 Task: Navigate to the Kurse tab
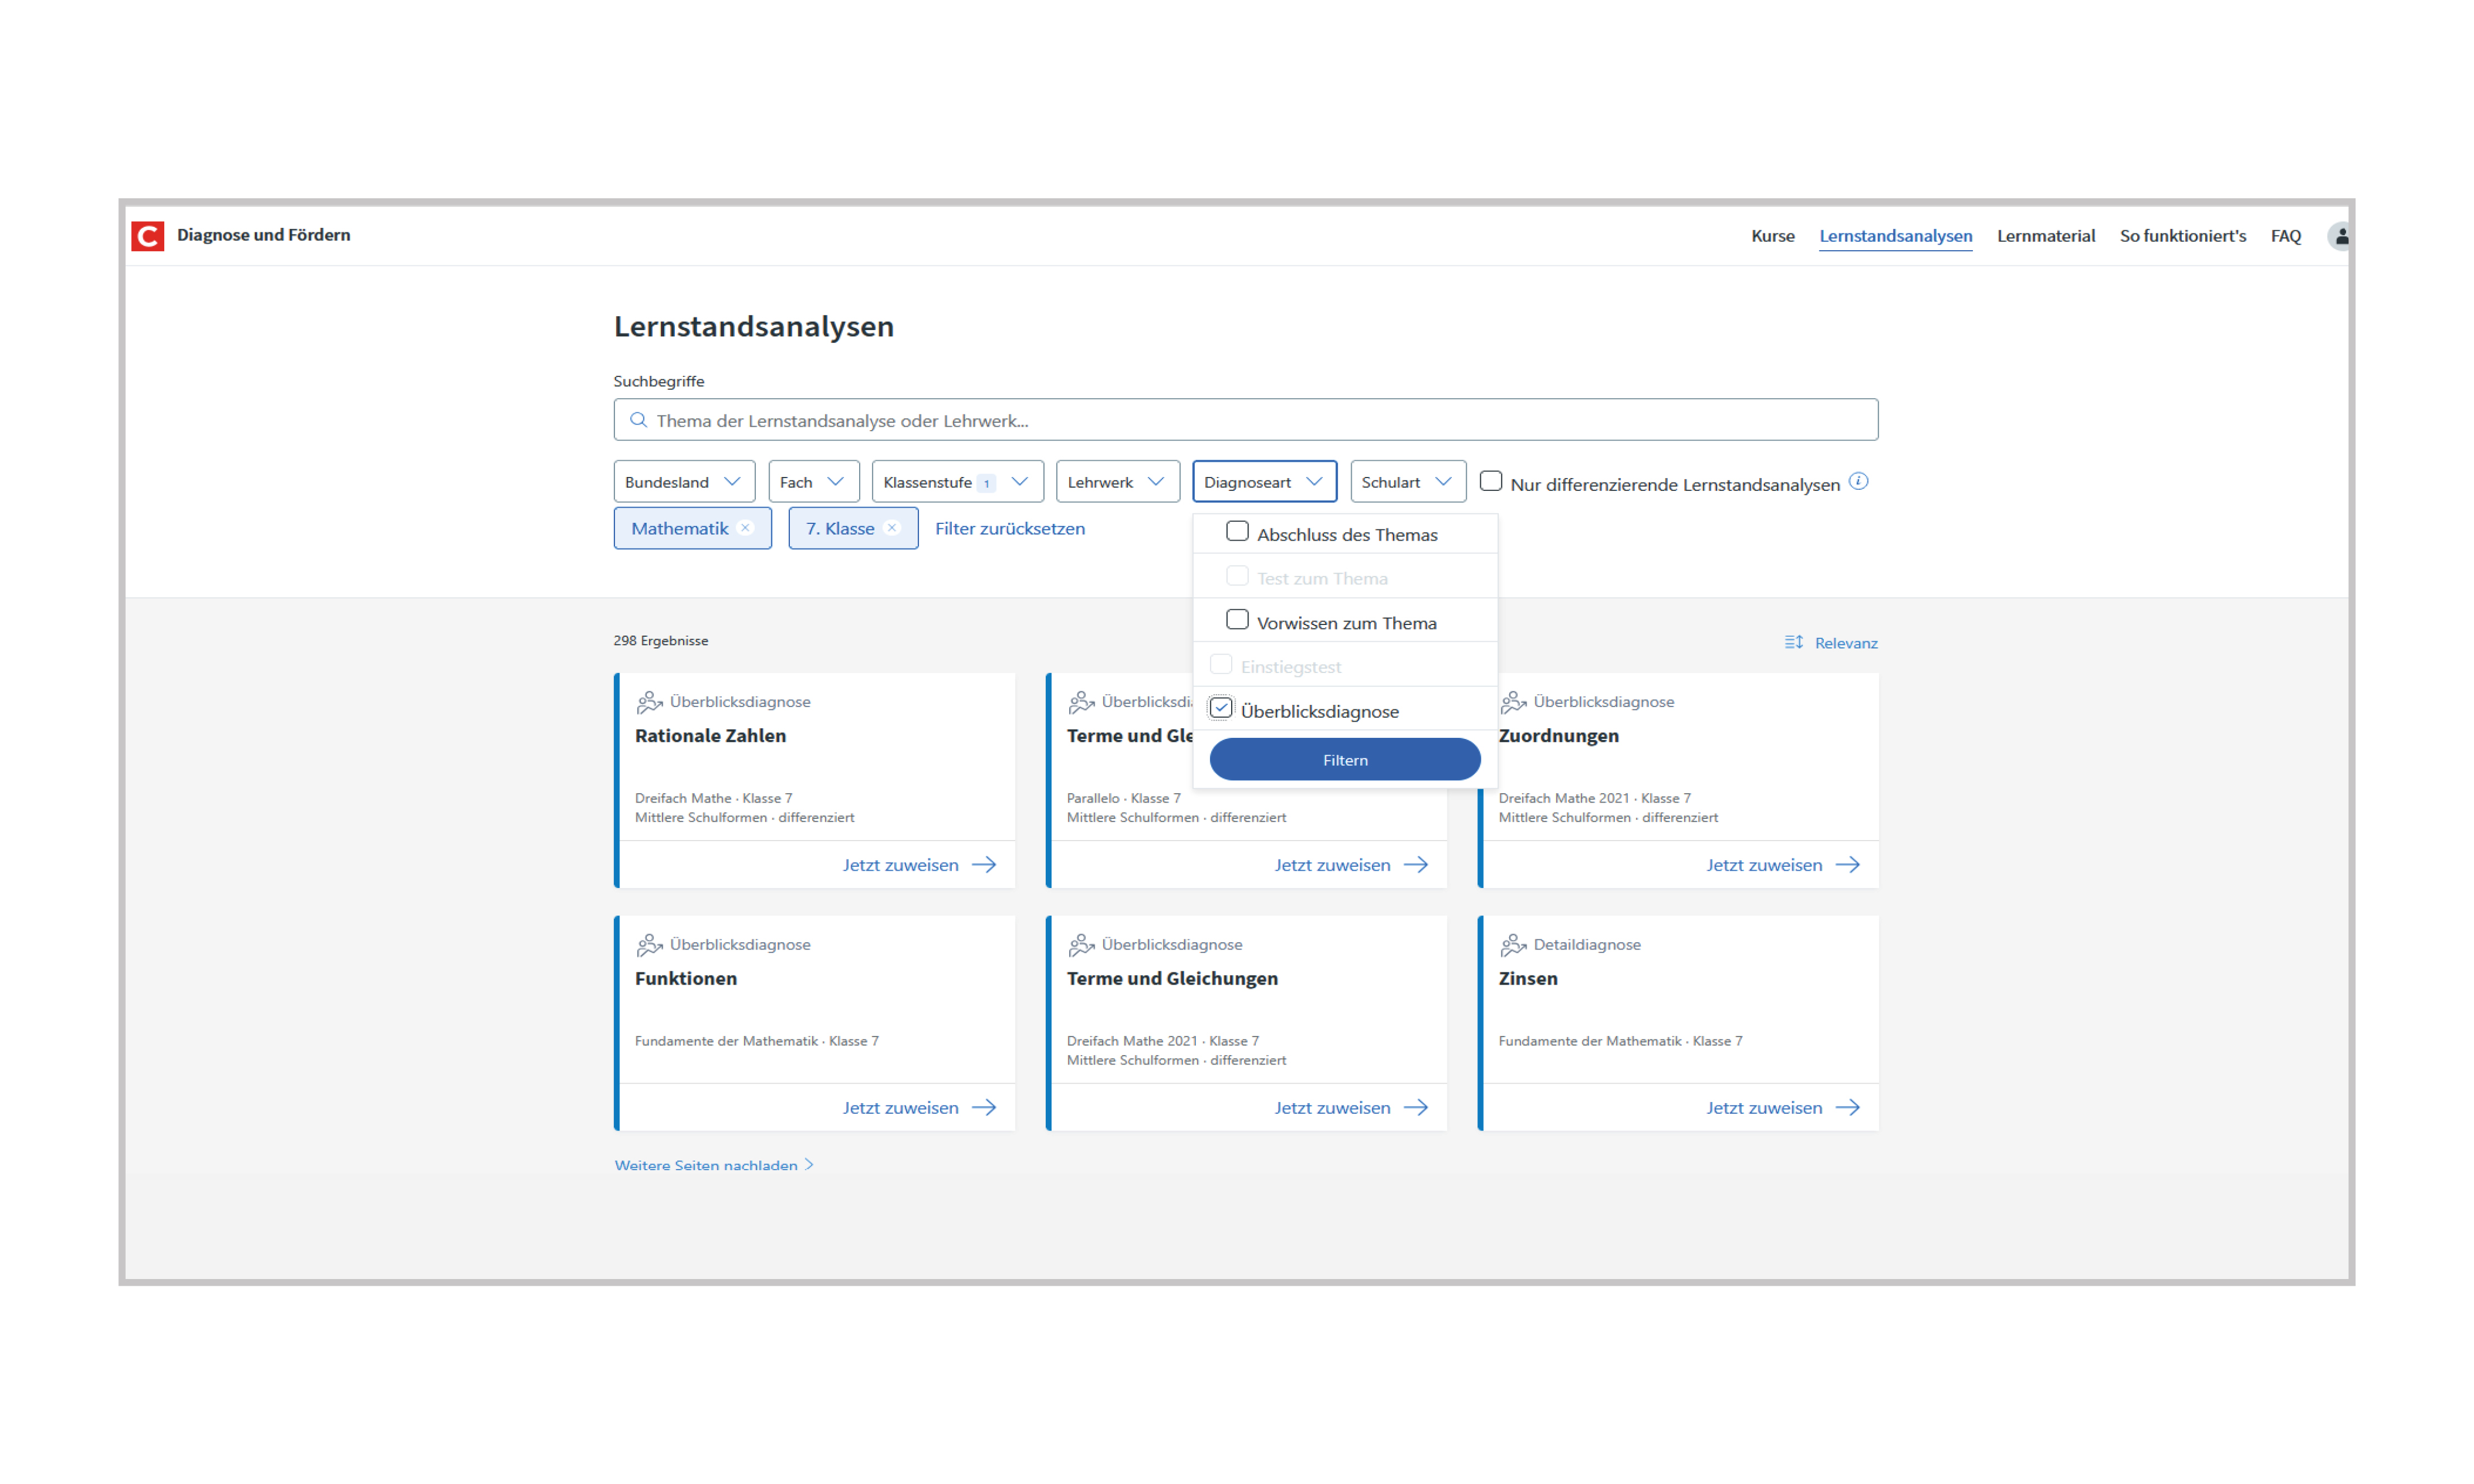click(1773, 236)
